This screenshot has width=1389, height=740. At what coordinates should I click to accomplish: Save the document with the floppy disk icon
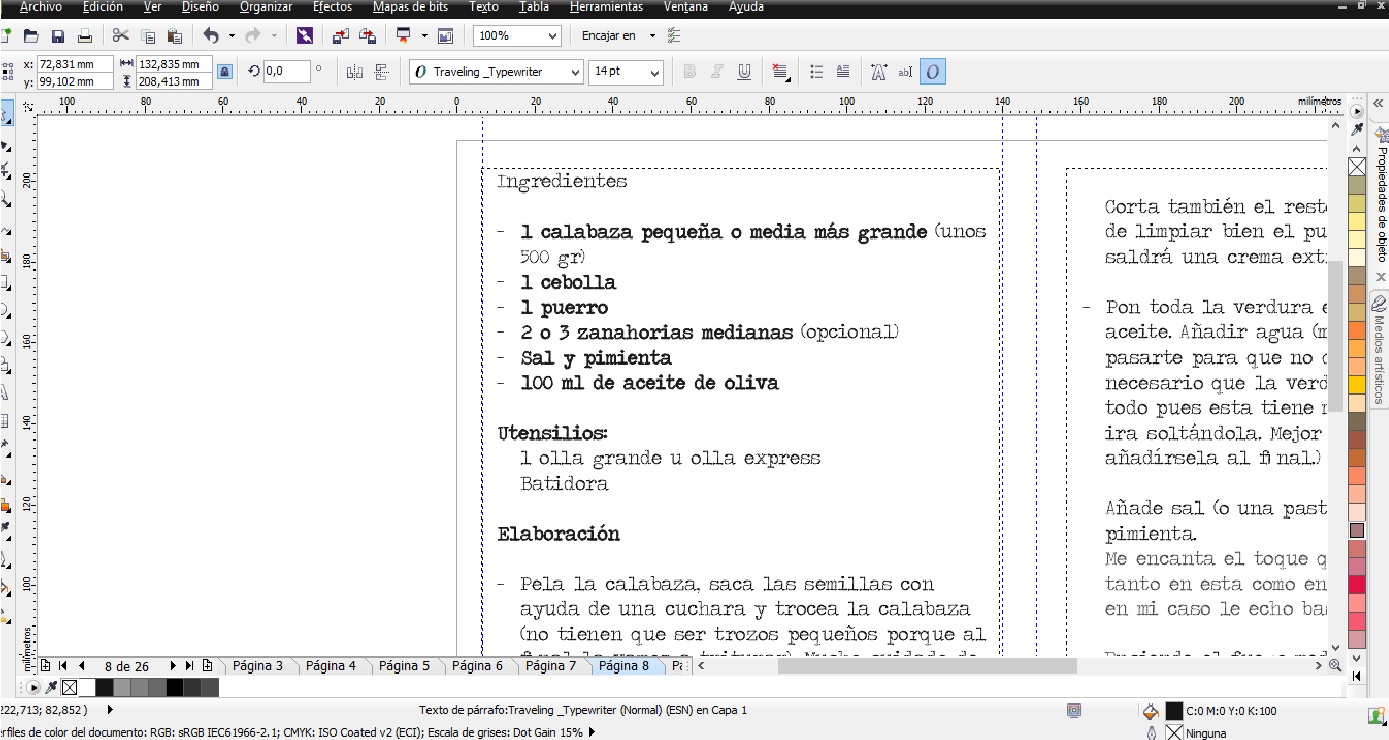coord(58,36)
